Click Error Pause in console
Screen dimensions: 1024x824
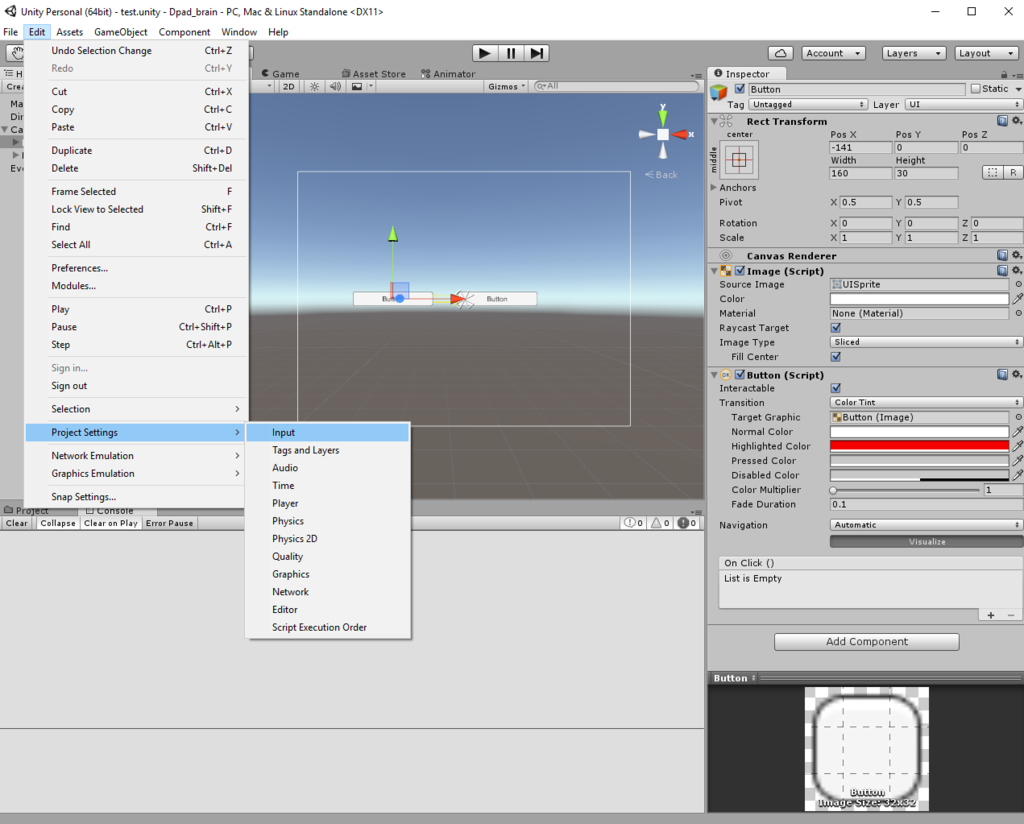169,523
